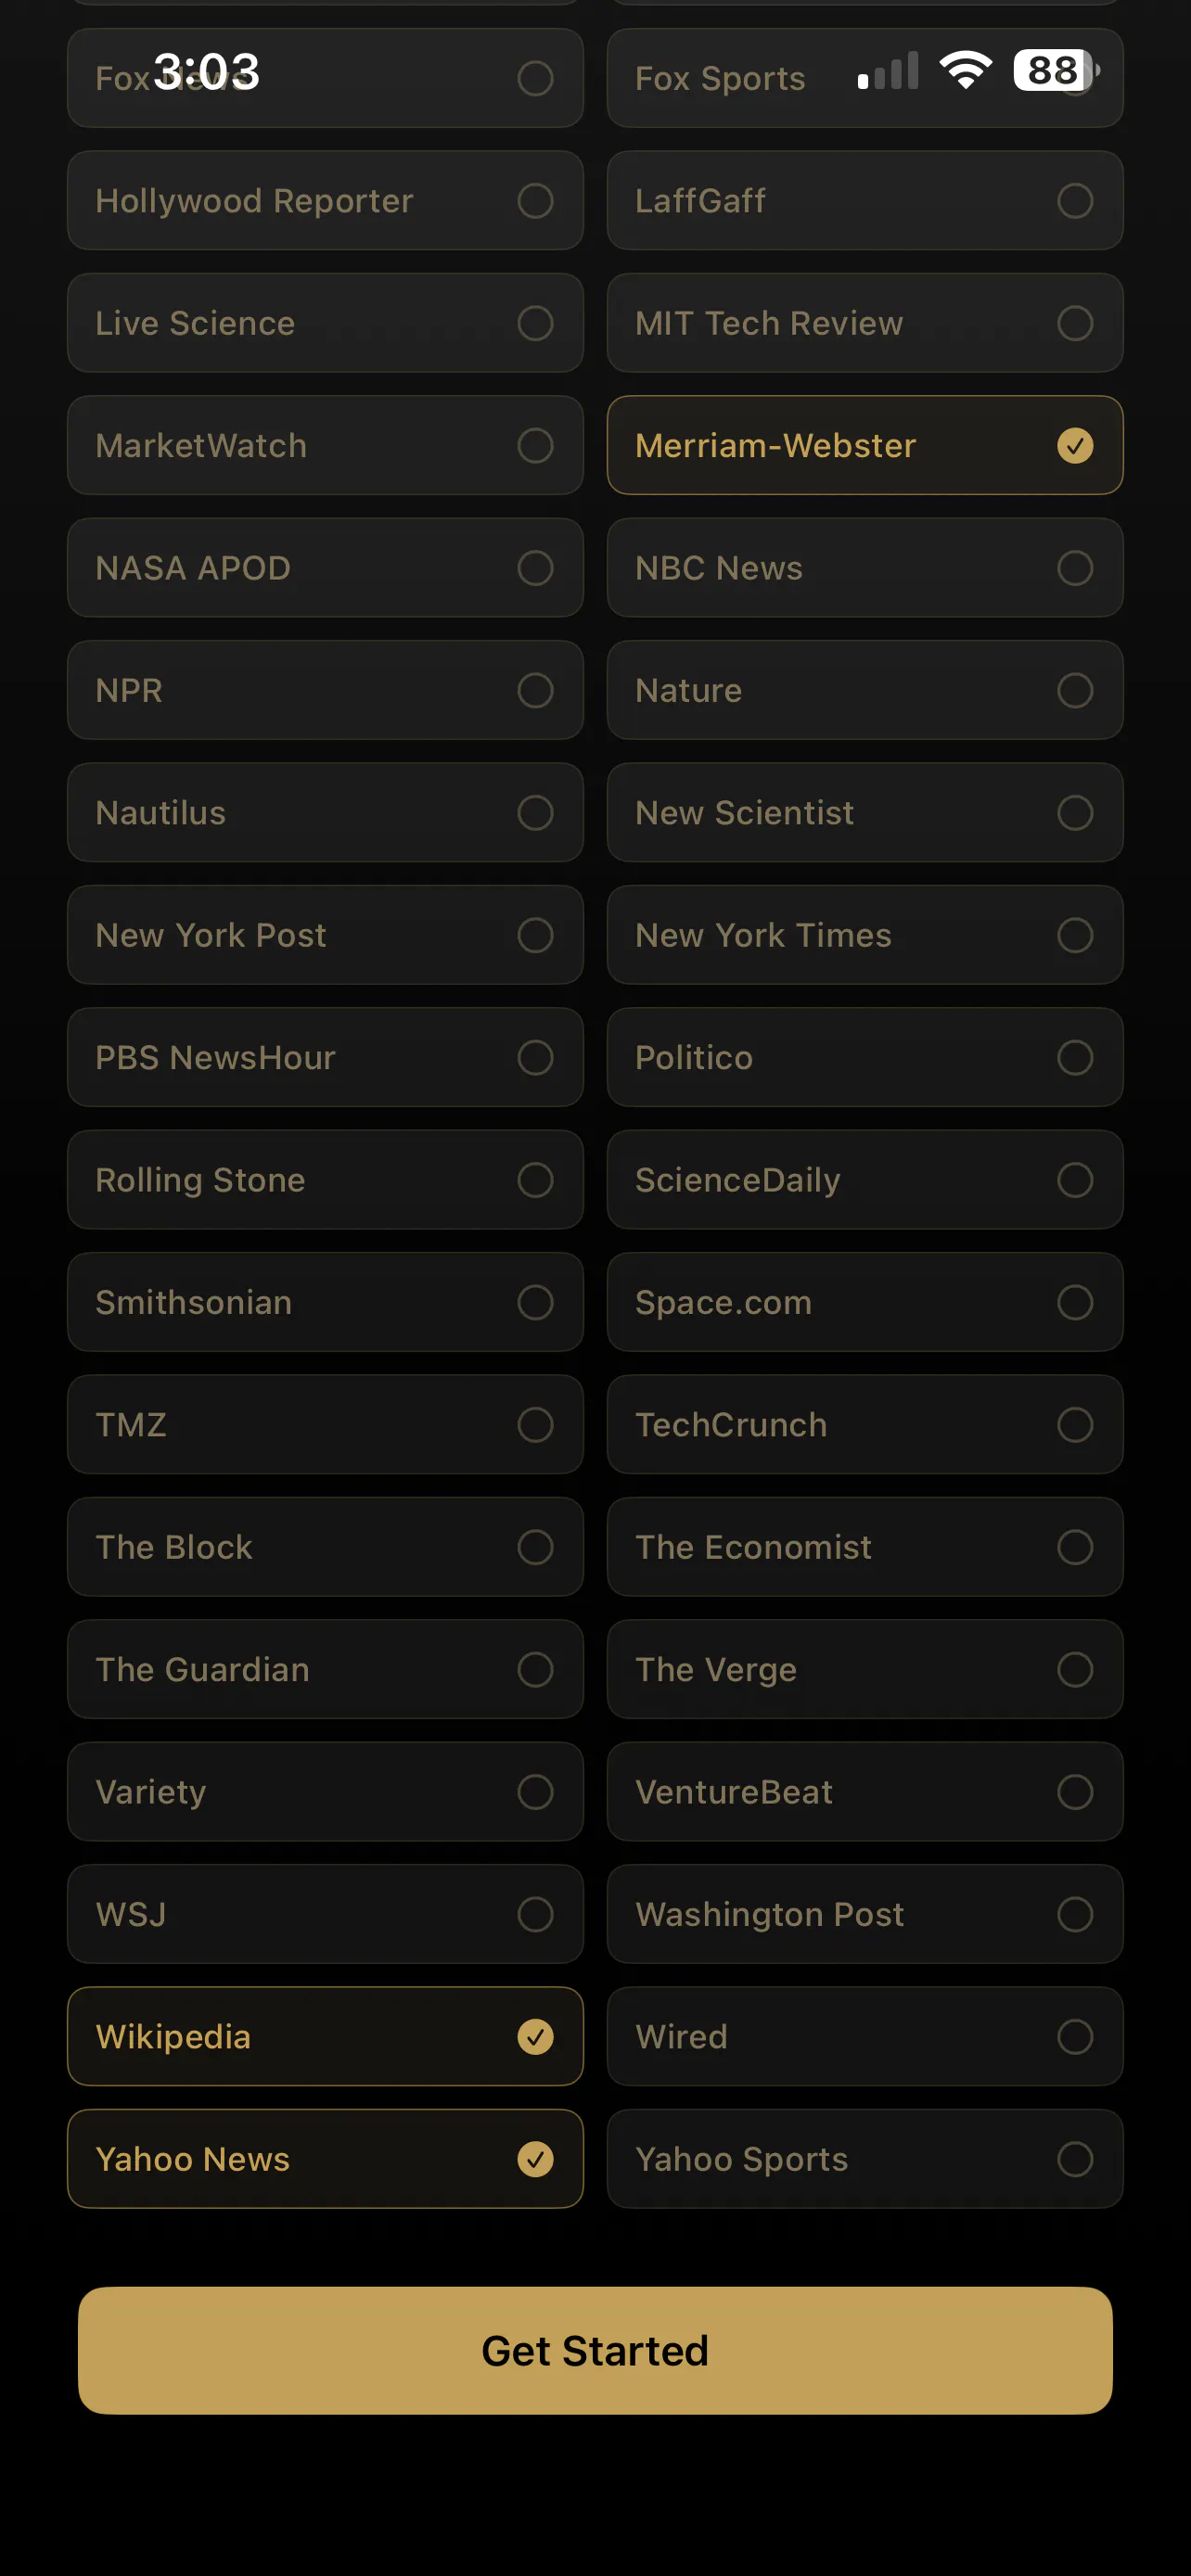The height and width of the screenshot is (2576, 1191).
Task: Enable The Verge as a source
Action: click(865, 1669)
